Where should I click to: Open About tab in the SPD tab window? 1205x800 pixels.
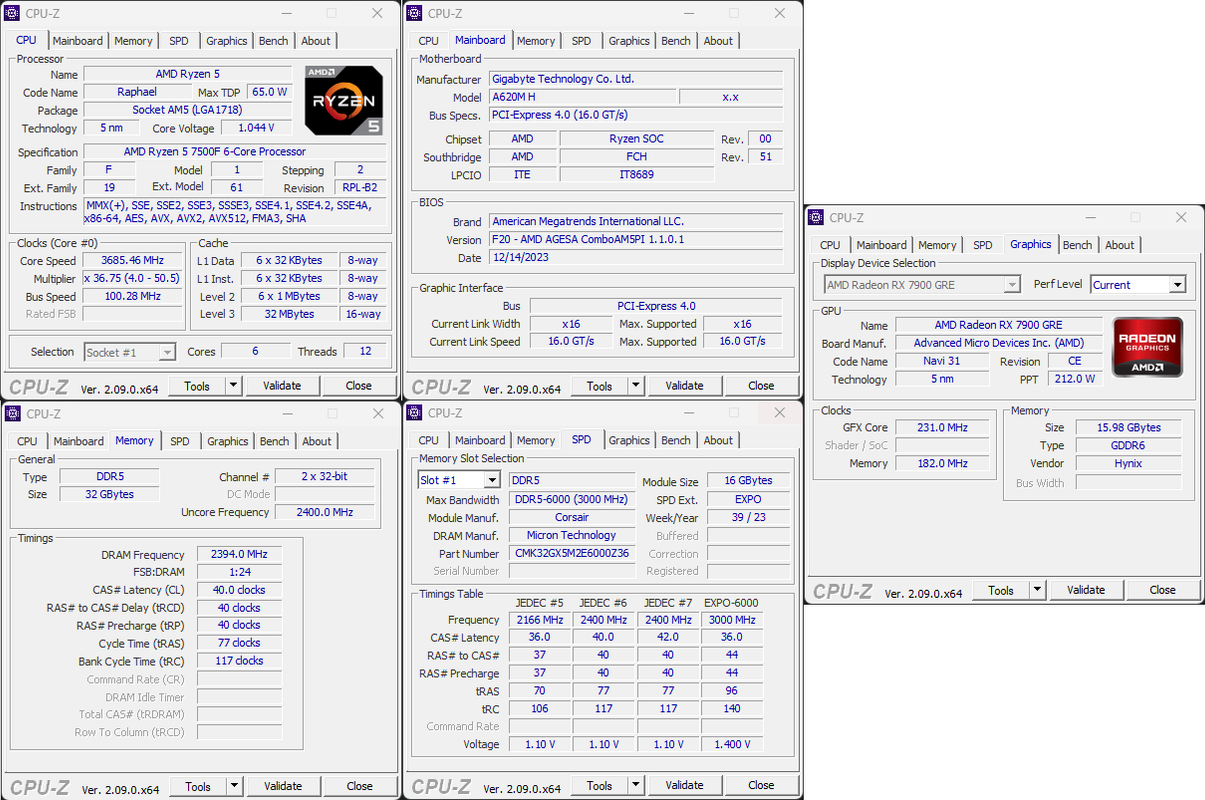[718, 440]
